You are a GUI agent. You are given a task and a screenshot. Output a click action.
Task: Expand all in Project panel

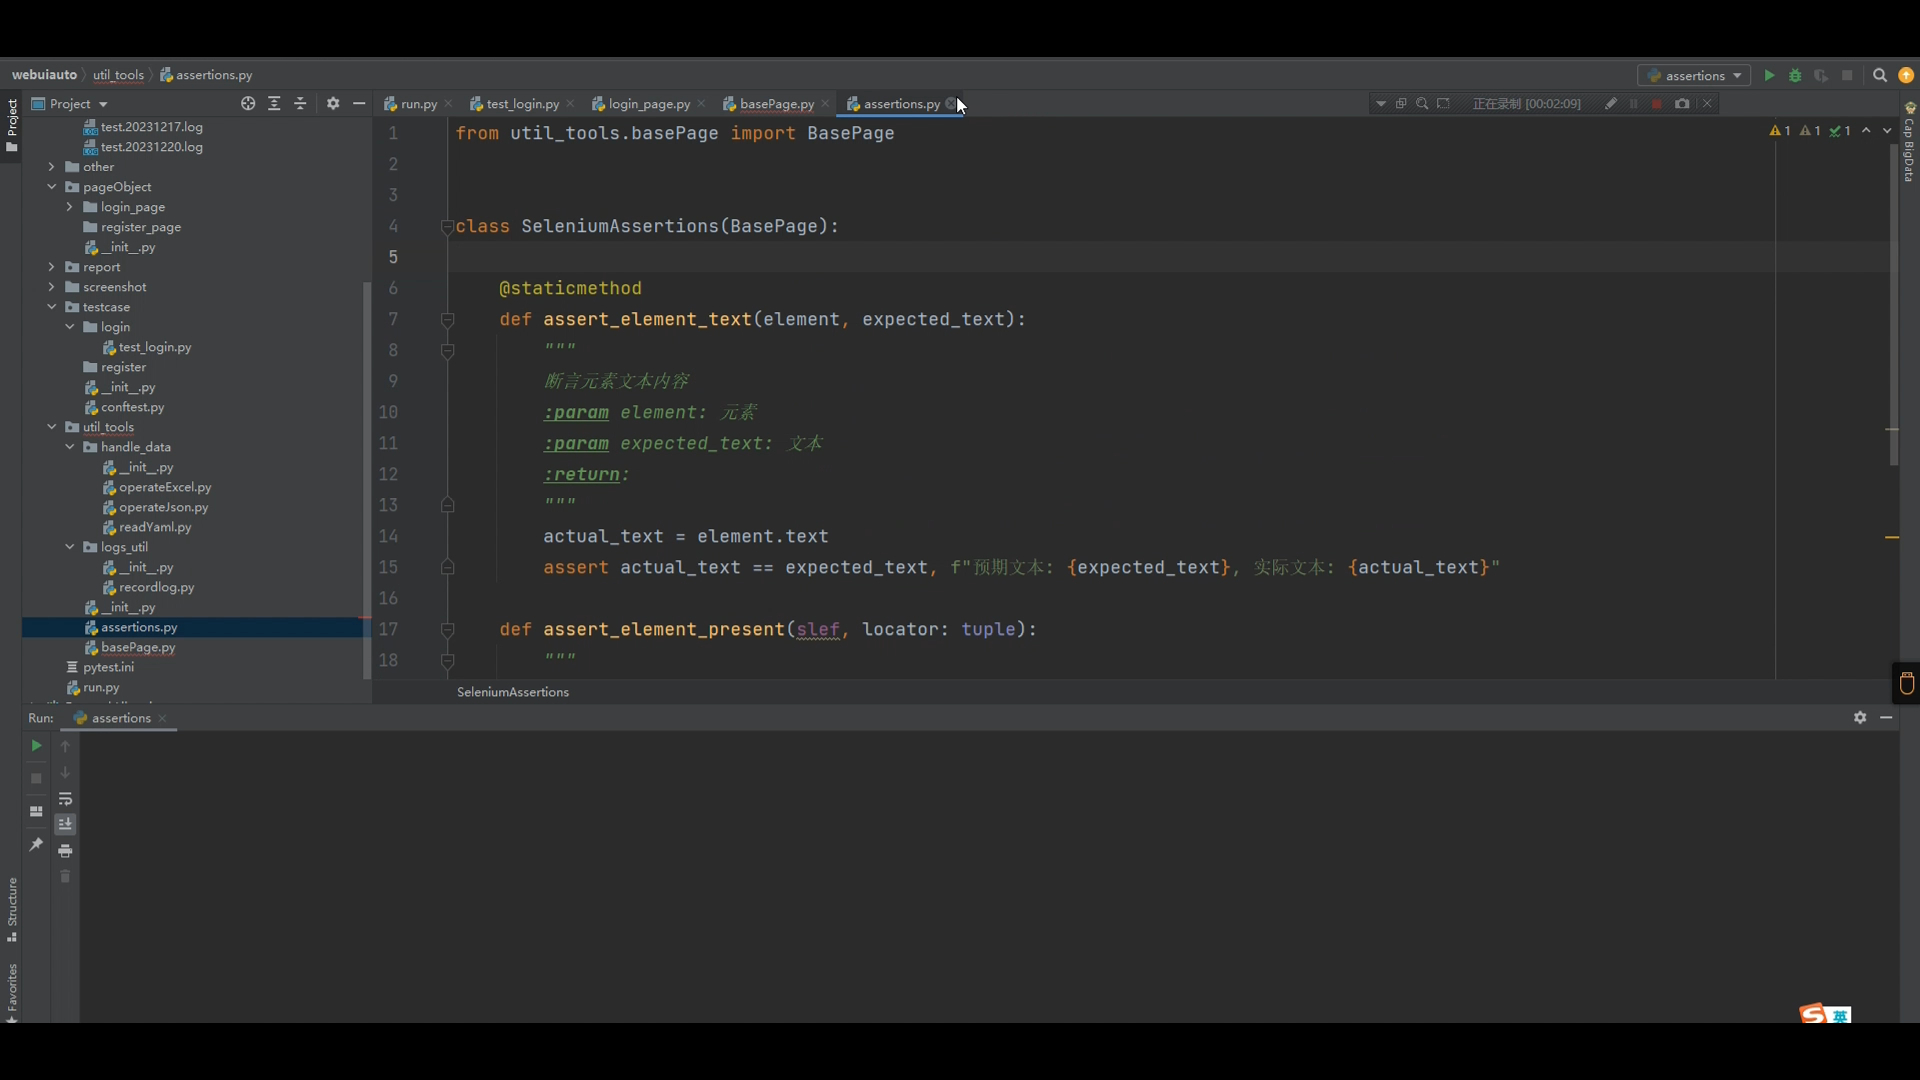[x=274, y=103]
